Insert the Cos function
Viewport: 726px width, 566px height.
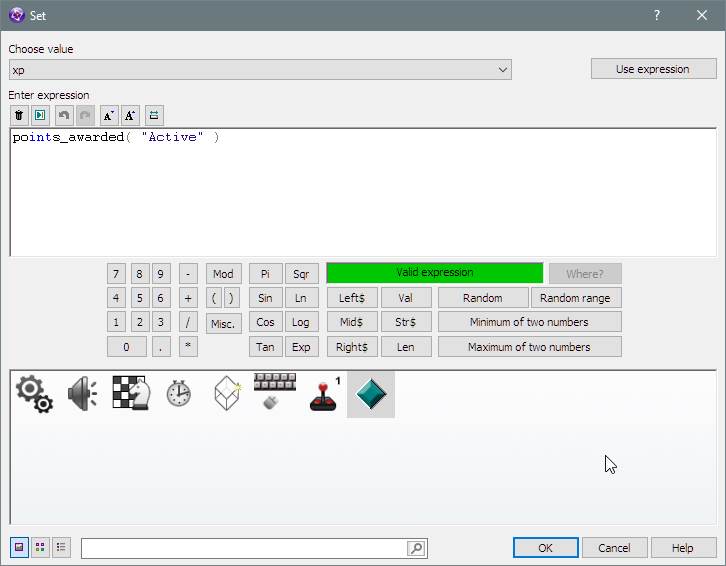[x=265, y=322]
